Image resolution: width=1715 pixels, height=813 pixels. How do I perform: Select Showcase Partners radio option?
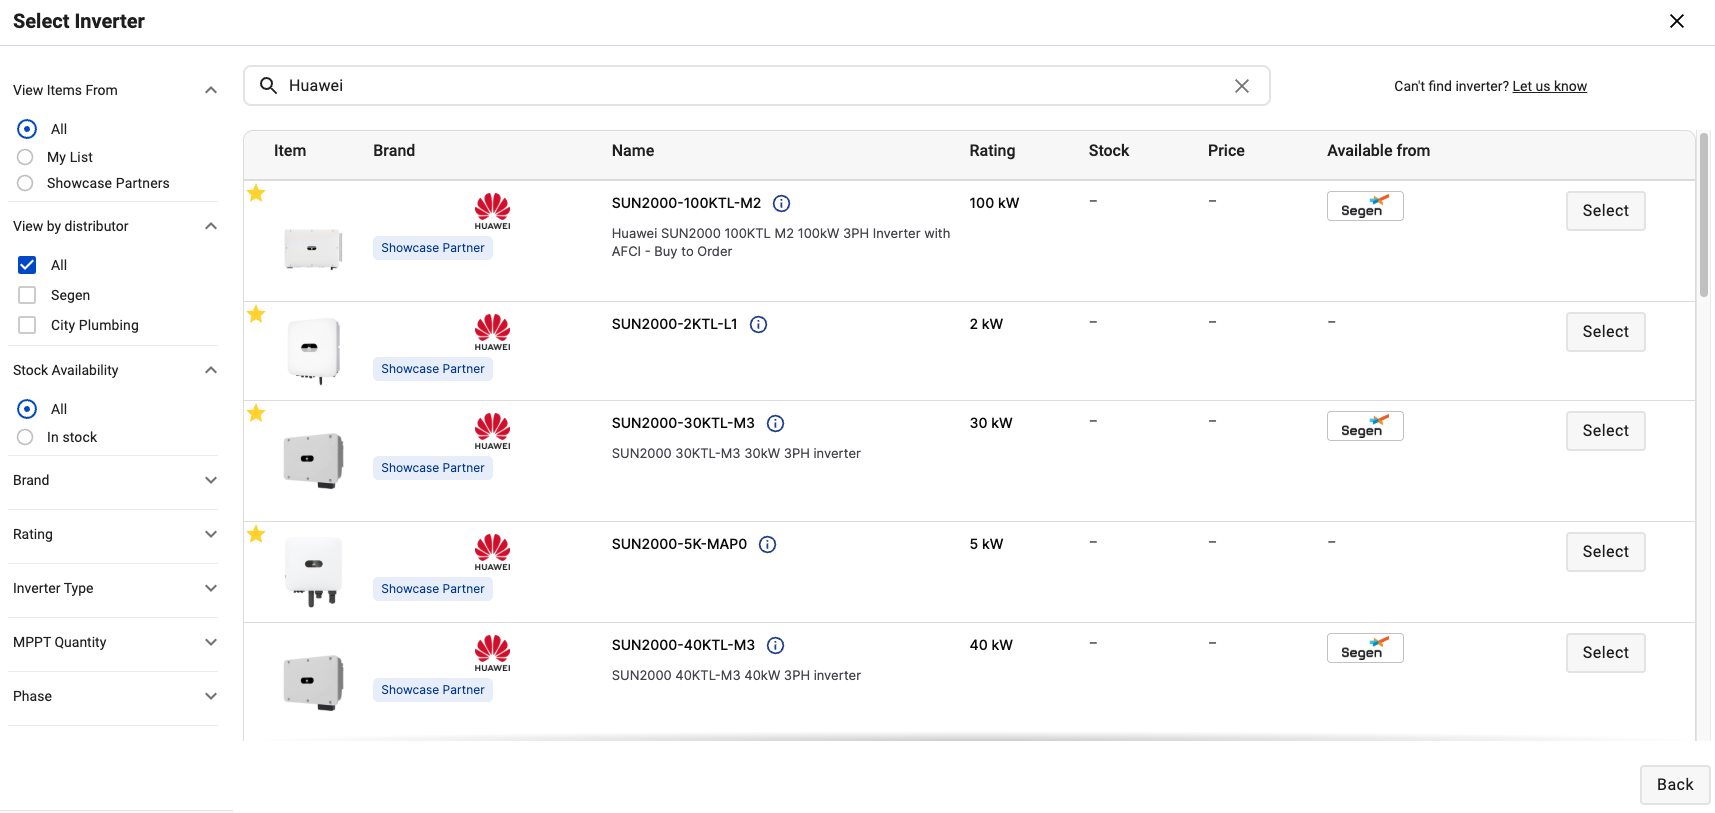pos(25,183)
